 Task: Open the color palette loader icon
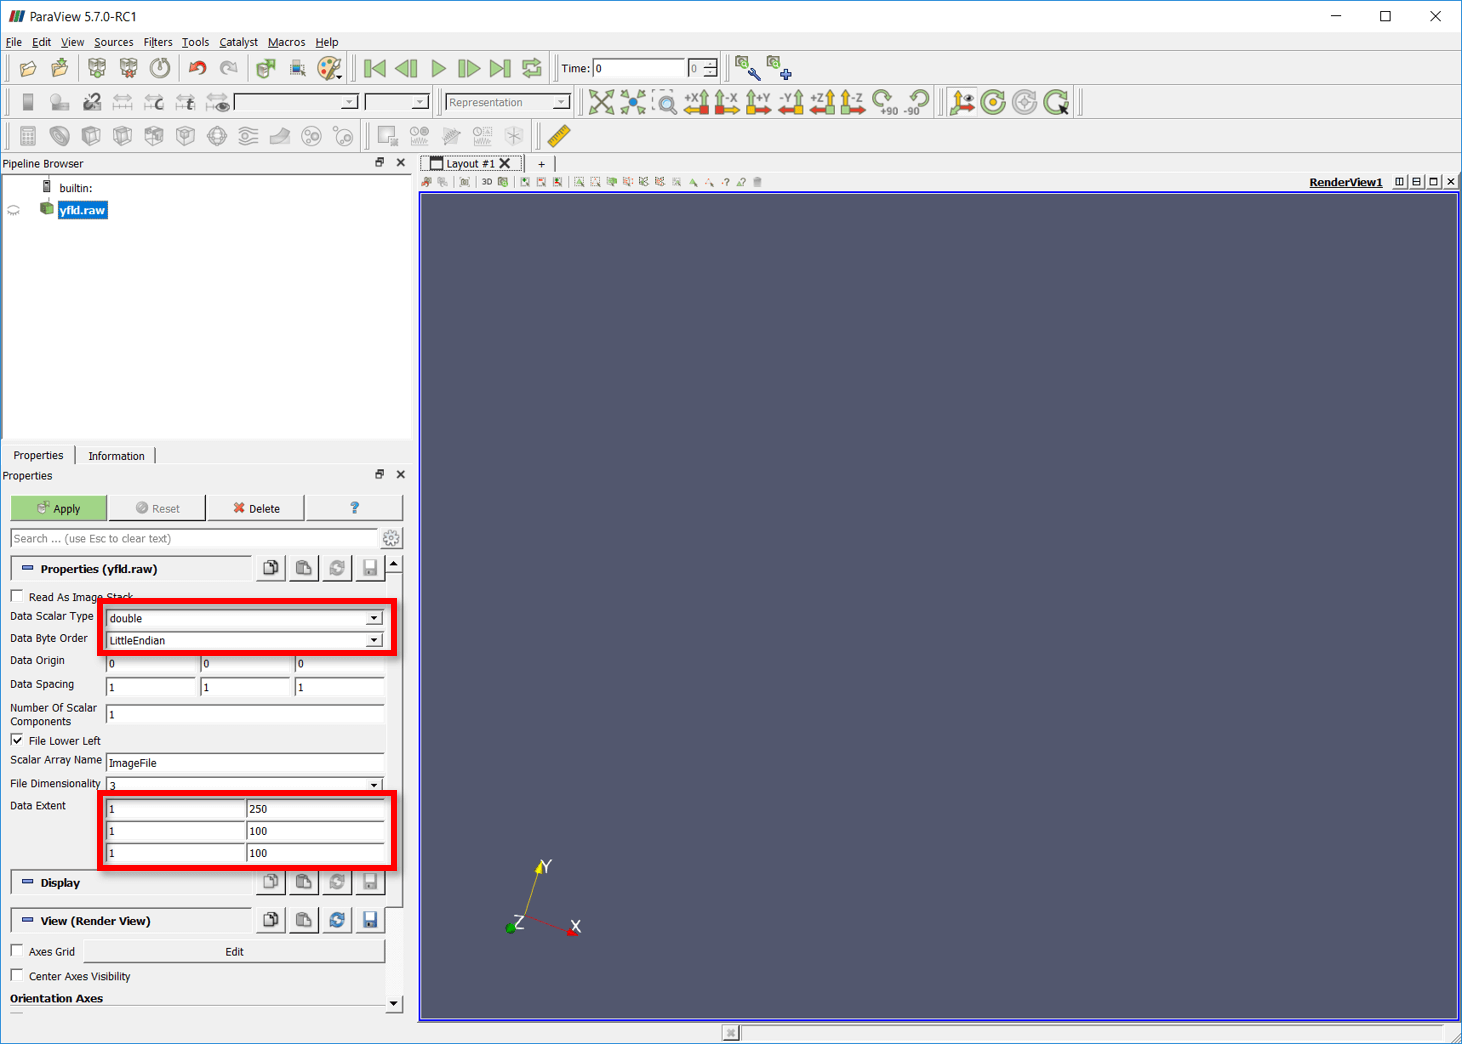pos(329,68)
